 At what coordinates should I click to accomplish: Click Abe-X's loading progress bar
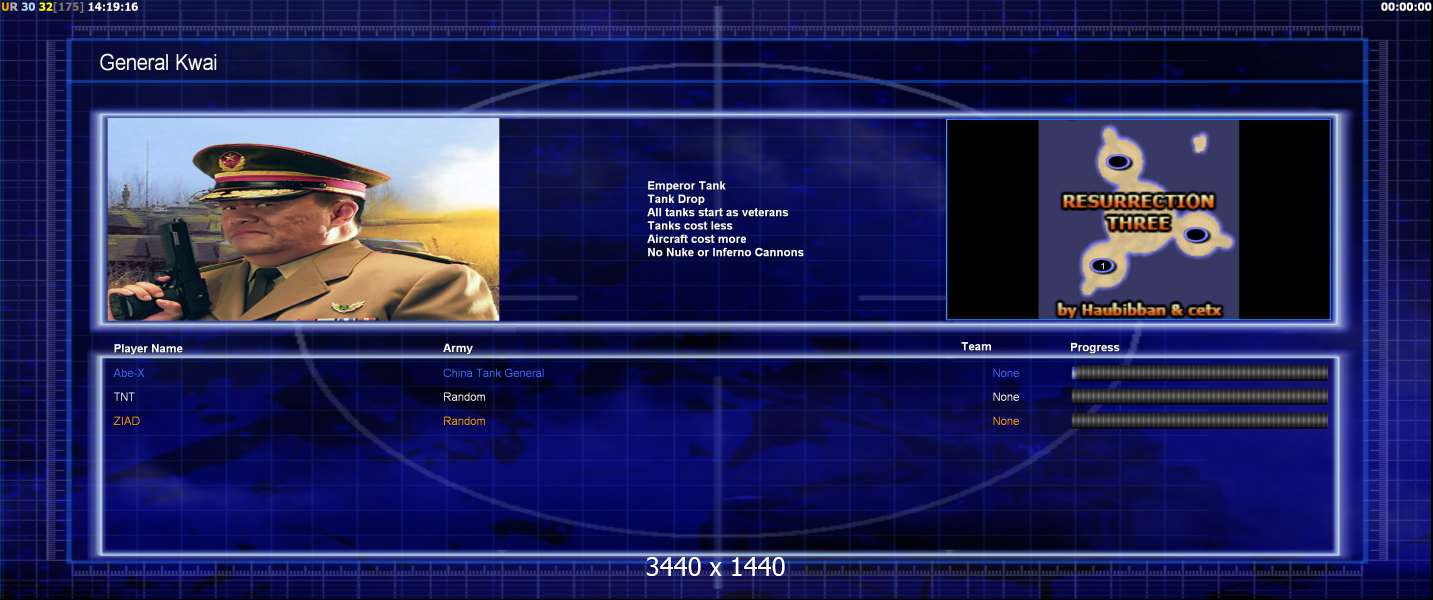click(1200, 373)
